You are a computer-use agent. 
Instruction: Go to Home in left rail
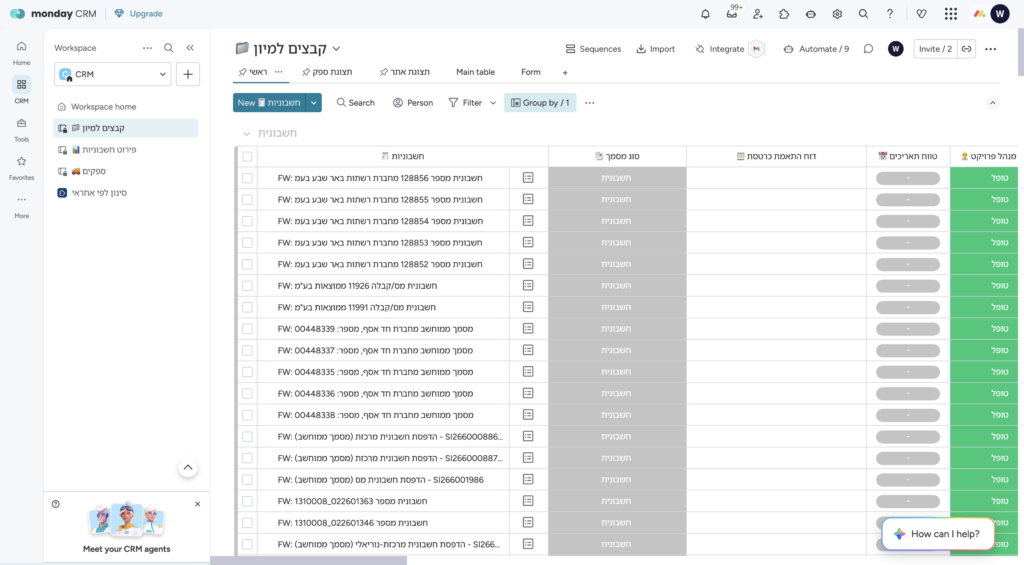point(22,53)
